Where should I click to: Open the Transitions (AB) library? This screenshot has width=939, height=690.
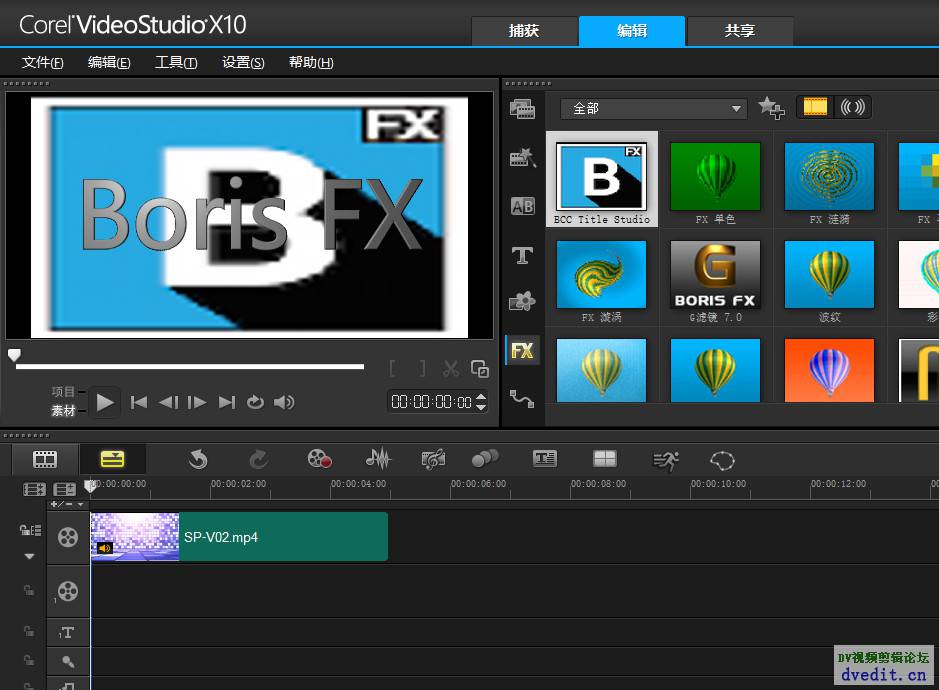[x=522, y=207]
